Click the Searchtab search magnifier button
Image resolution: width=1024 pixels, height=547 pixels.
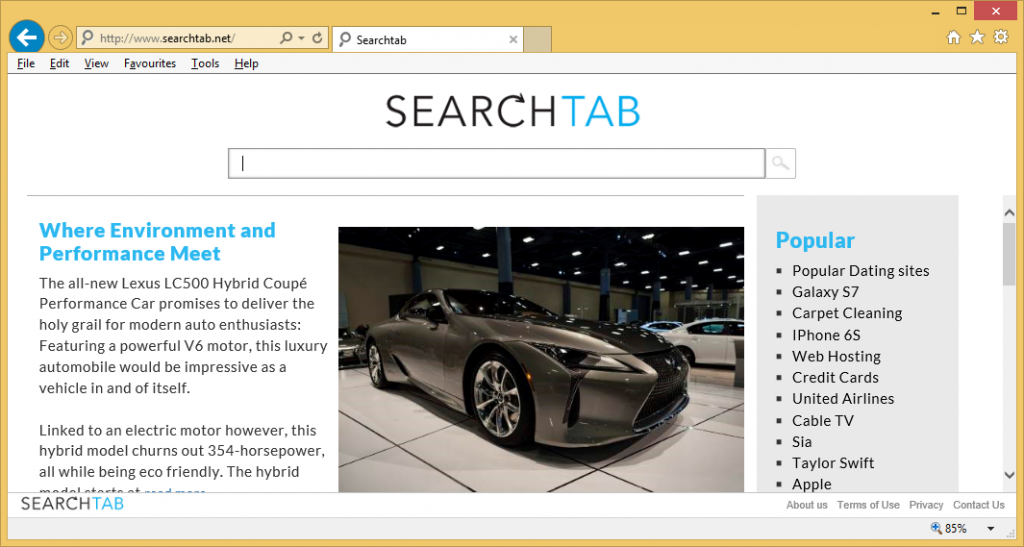tap(781, 163)
